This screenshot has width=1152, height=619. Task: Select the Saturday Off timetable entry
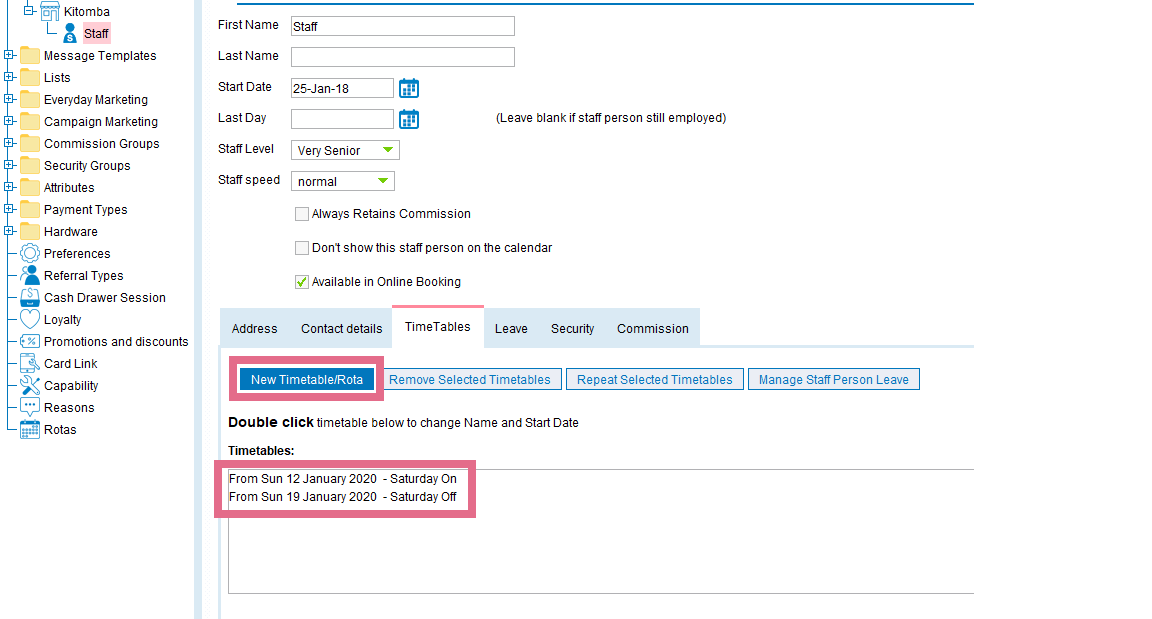343,497
